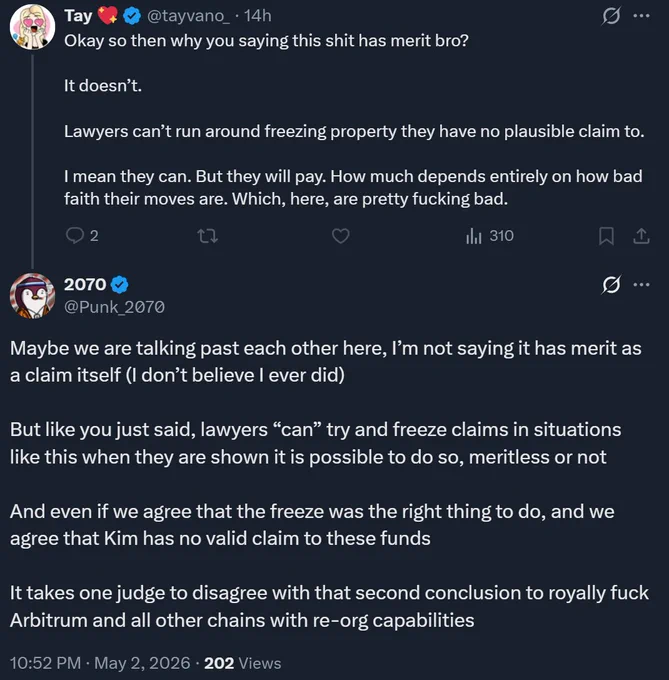Visit the @Punk_2070 handle link
This screenshot has width=669, height=680.
pos(114,307)
